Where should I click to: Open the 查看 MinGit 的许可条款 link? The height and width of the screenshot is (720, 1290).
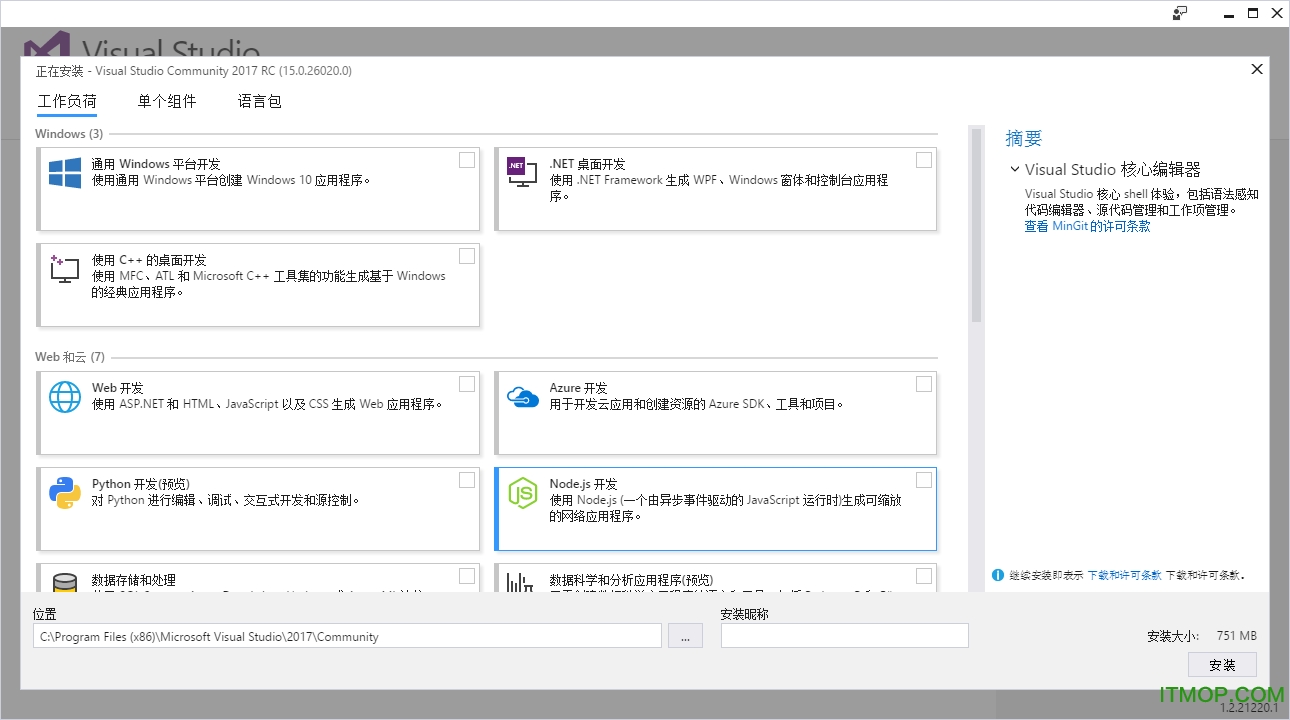click(x=1087, y=226)
